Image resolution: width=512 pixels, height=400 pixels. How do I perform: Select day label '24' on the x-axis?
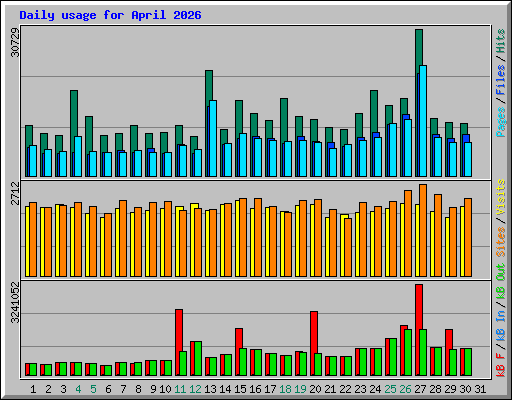tap(375, 389)
